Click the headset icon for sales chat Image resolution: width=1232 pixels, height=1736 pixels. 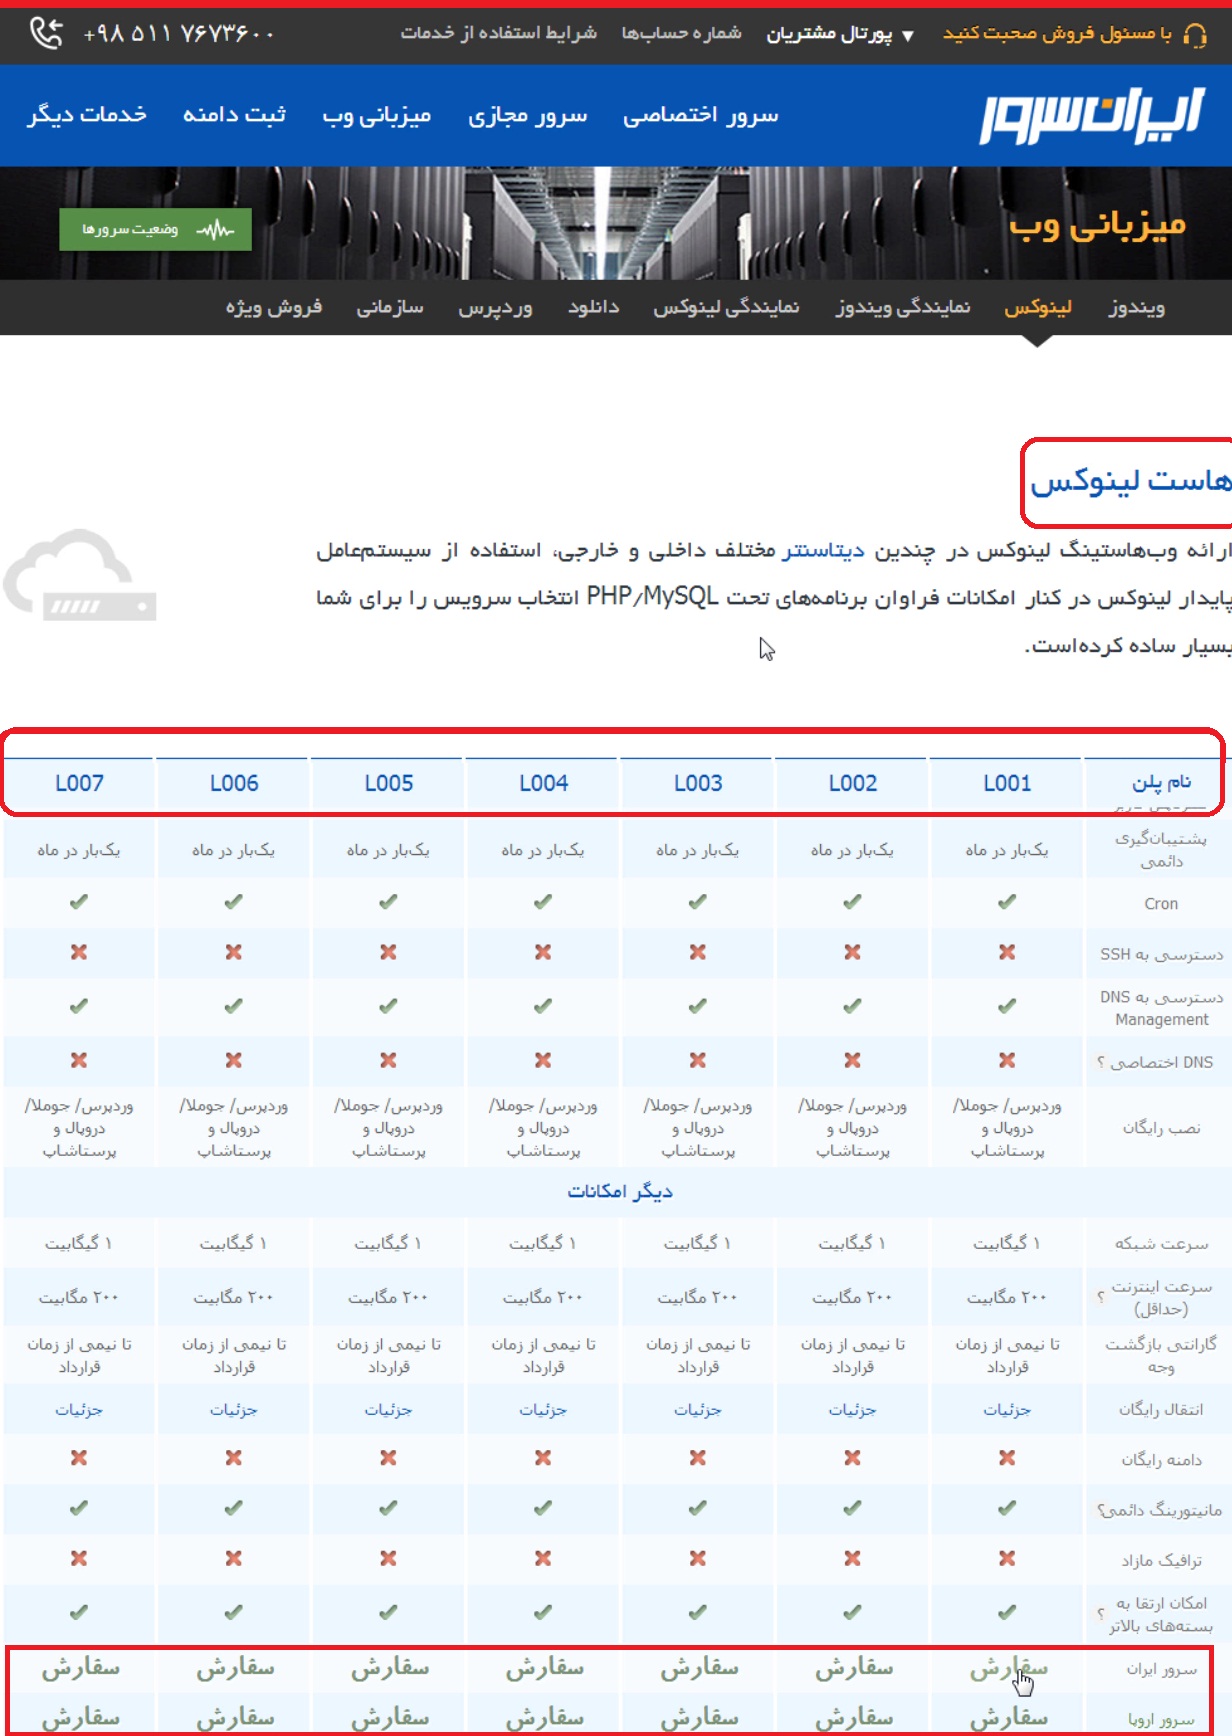coord(1194,35)
